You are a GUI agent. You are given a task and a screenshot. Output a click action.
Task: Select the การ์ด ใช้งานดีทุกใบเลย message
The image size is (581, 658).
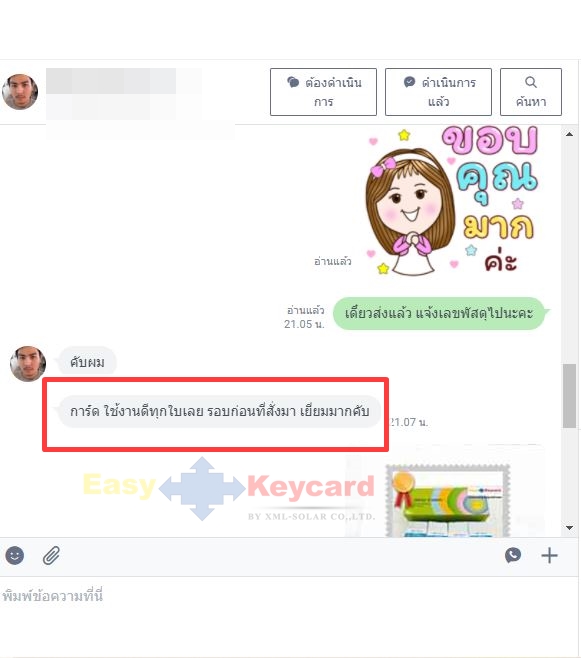[219, 411]
